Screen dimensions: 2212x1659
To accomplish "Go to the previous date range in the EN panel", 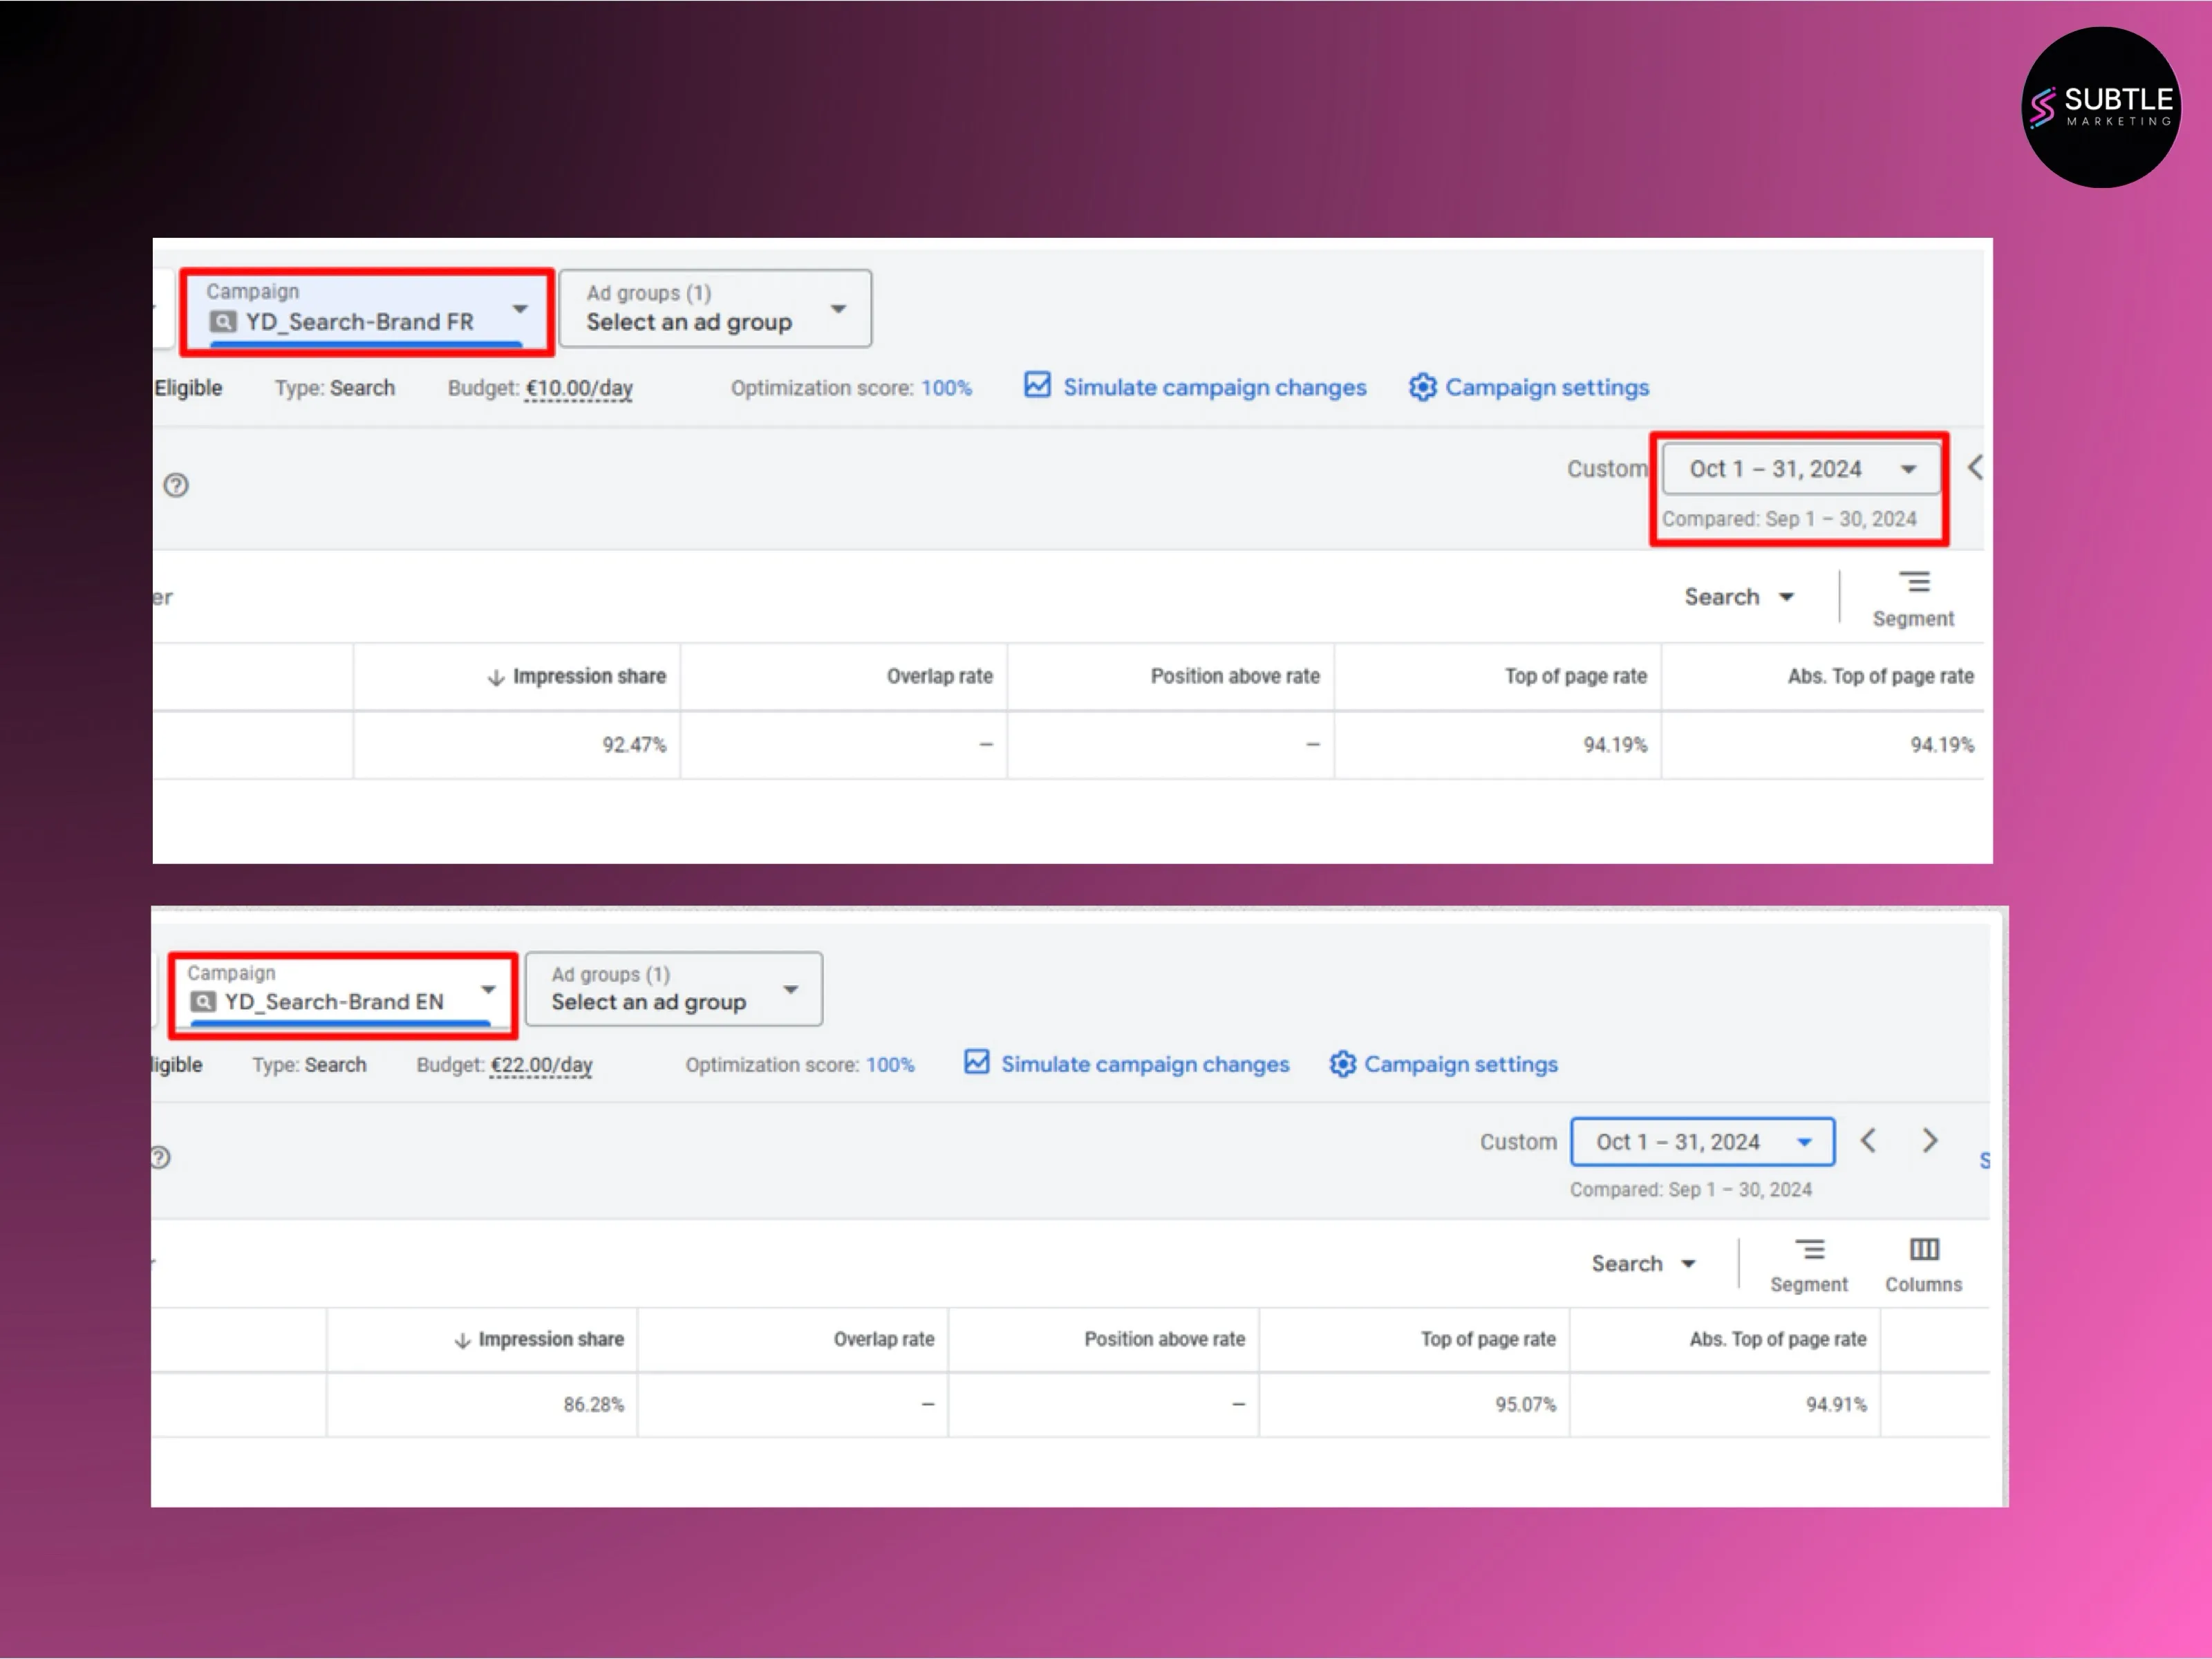I will coord(1868,1141).
